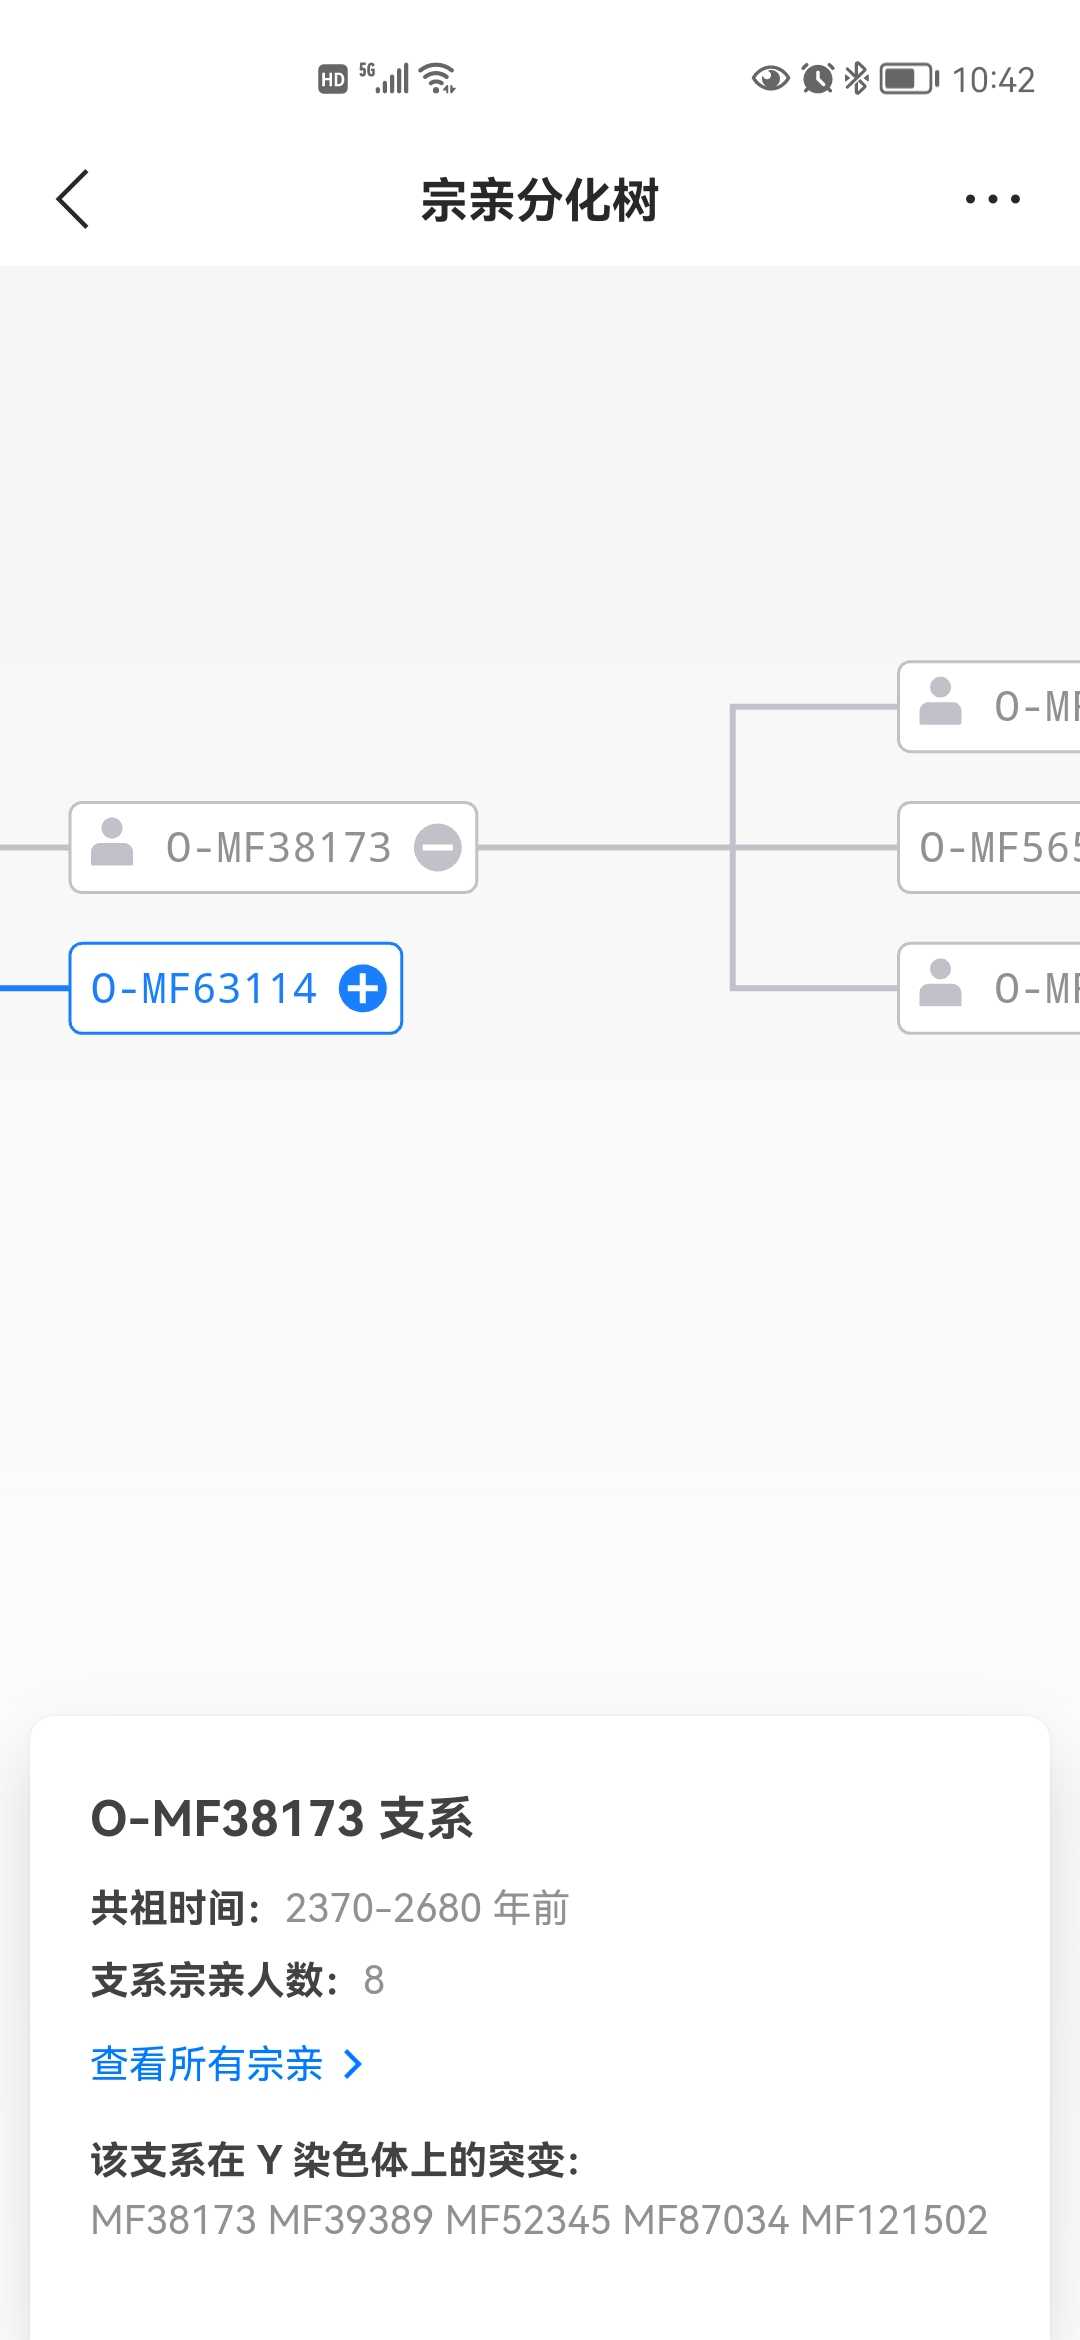Expand the O-MF63114 branch with plus icon
The image size is (1080, 2340).
363,989
